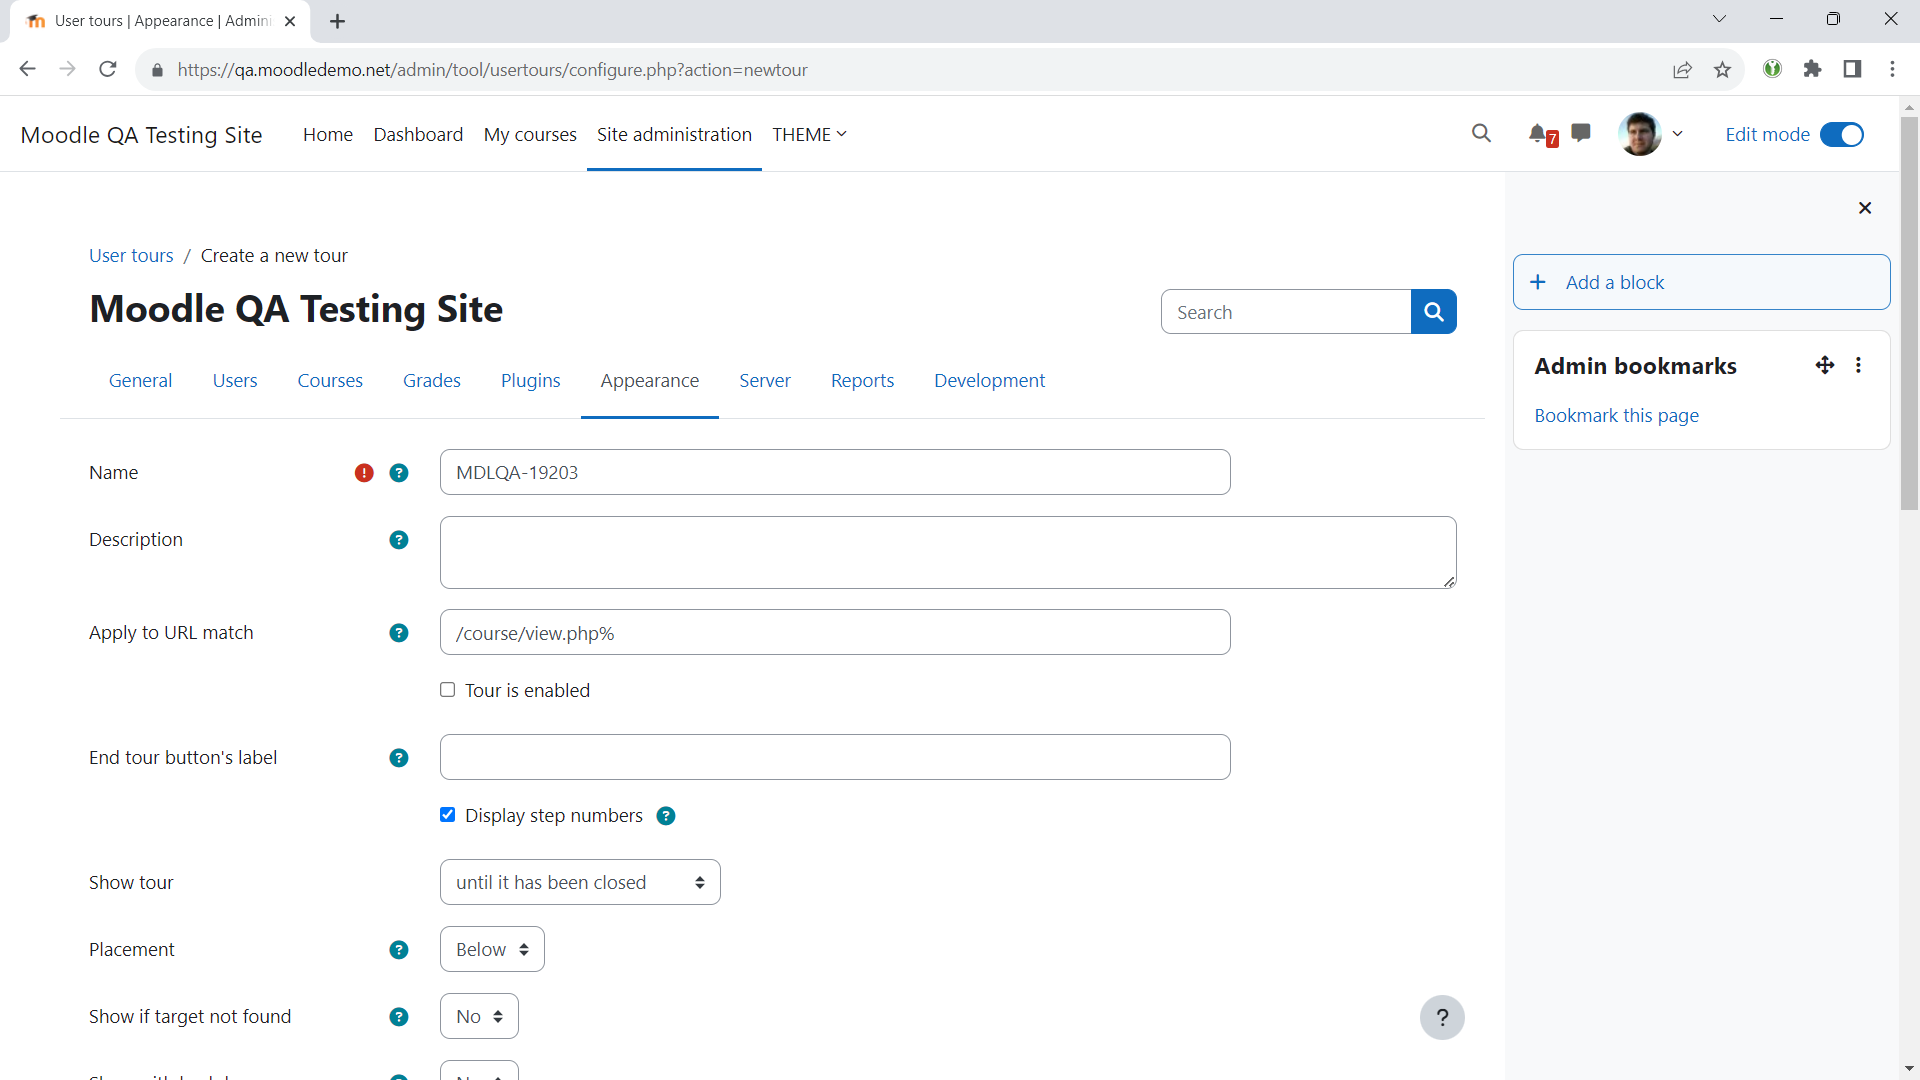Switch to the Reports tab

(862, 380)
